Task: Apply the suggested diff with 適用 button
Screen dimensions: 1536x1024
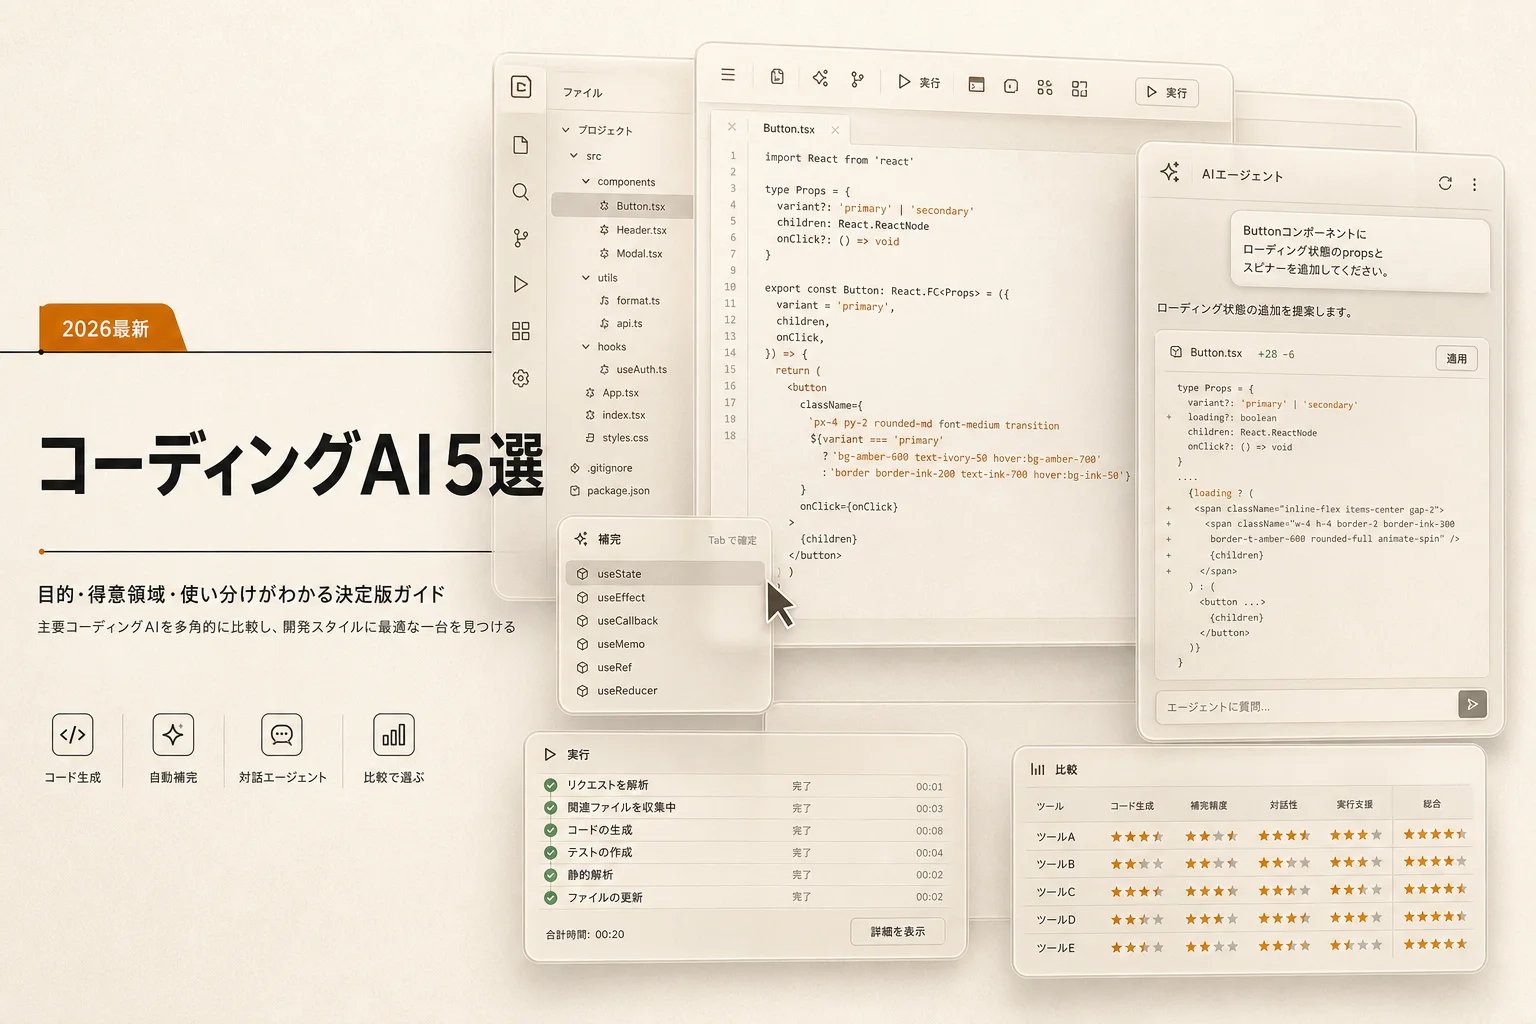Action: pos(1457,359)
